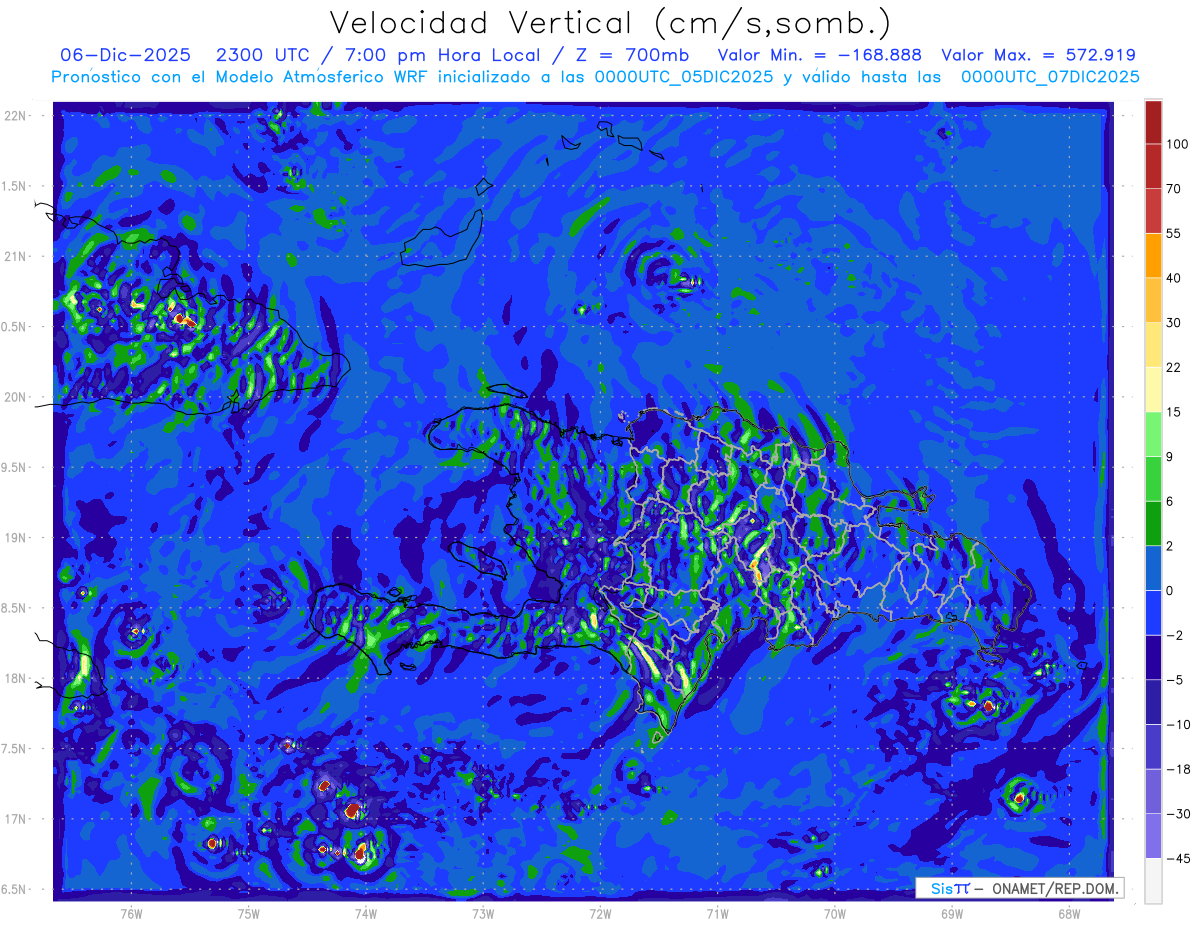Click the legend value "-45"
Image resolution: width=1200 pixels, height=927 pixels.
[x=1177, y=857]
